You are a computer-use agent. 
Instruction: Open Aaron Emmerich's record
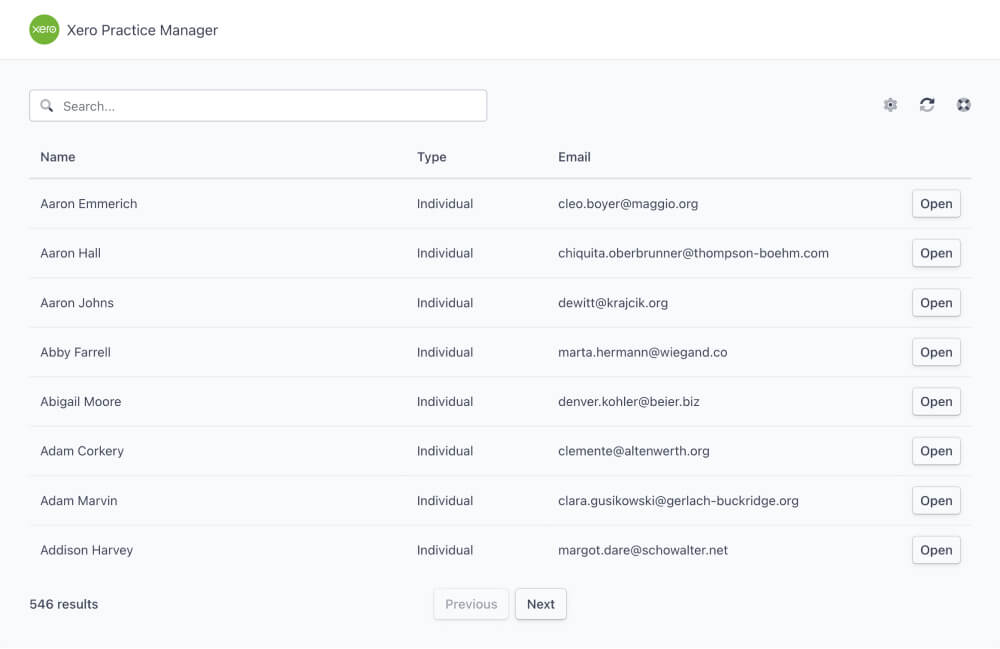pyautogui.click(x=935, y=204)
